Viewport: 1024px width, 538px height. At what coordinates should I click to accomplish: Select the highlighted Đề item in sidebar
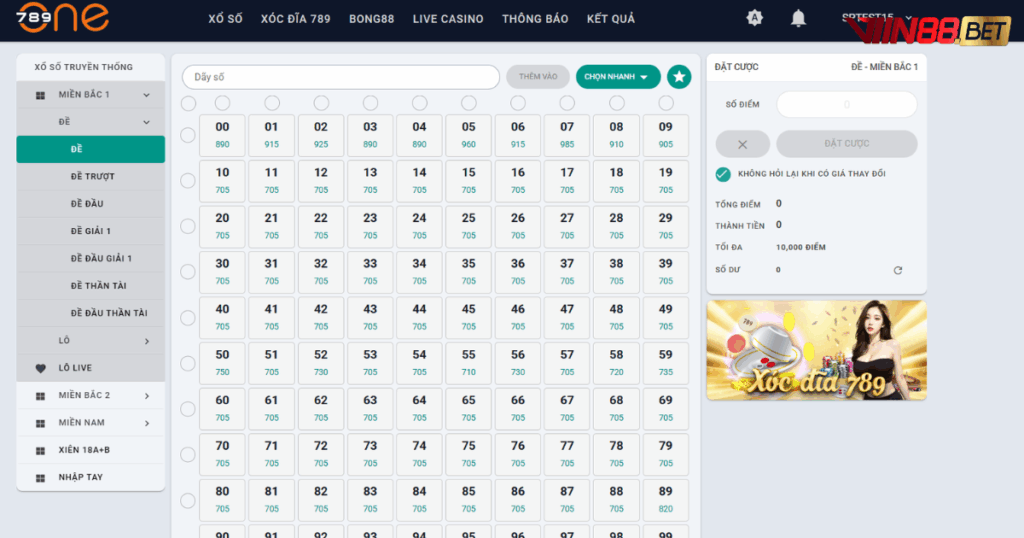(91, 149)
